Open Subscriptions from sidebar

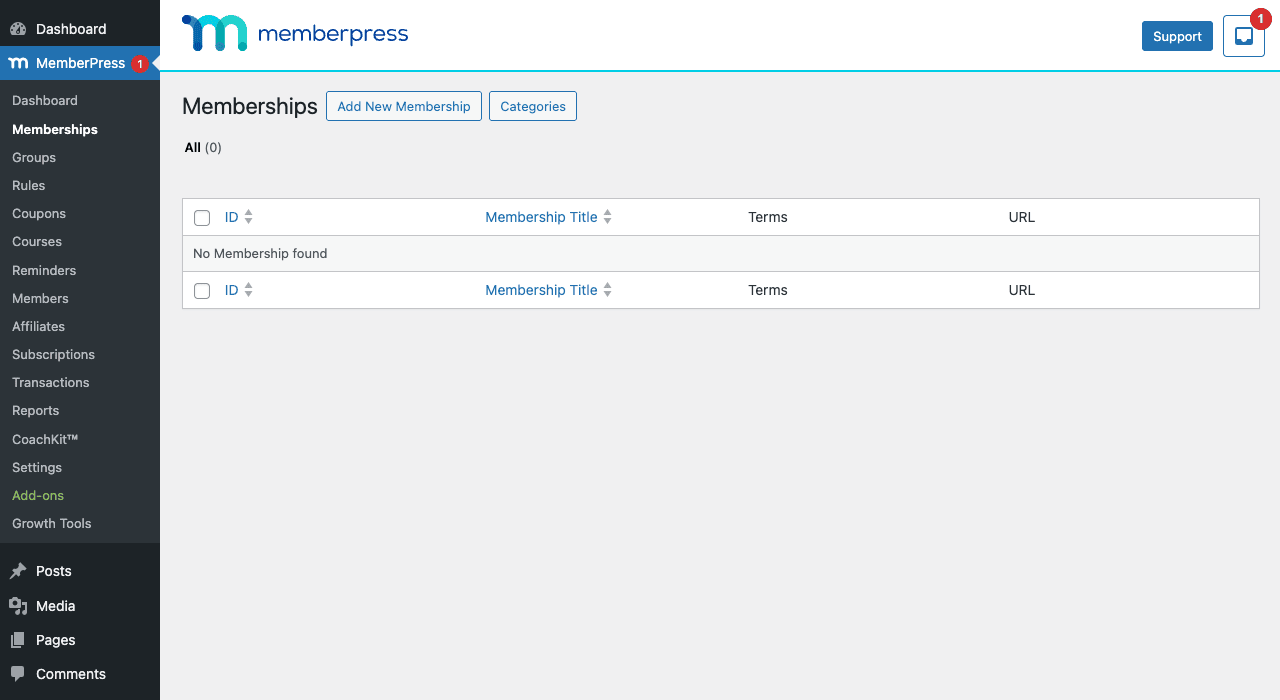tap(53, 354)
